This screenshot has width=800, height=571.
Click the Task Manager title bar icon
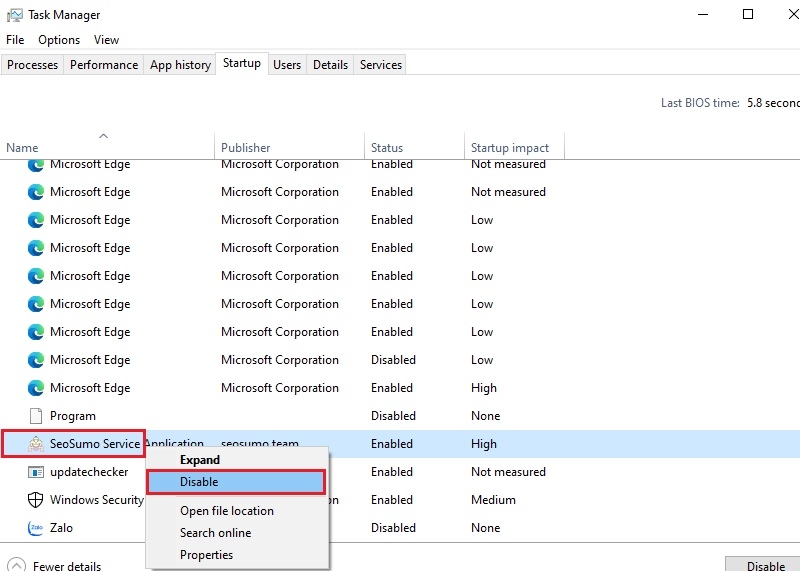click(14, 15)
